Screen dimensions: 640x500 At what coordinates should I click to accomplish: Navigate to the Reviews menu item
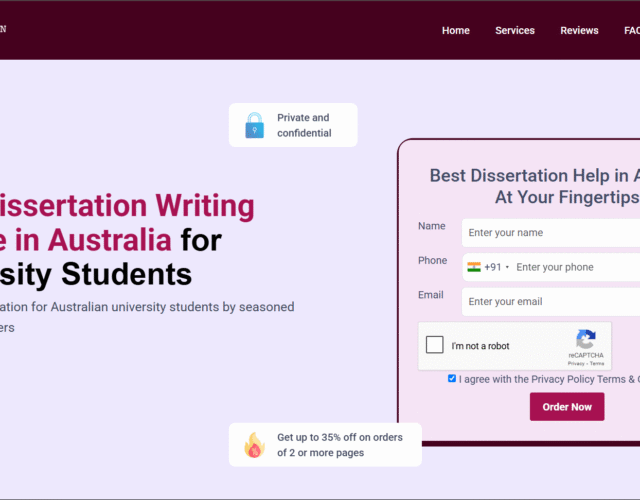click(x=579, y=30)
